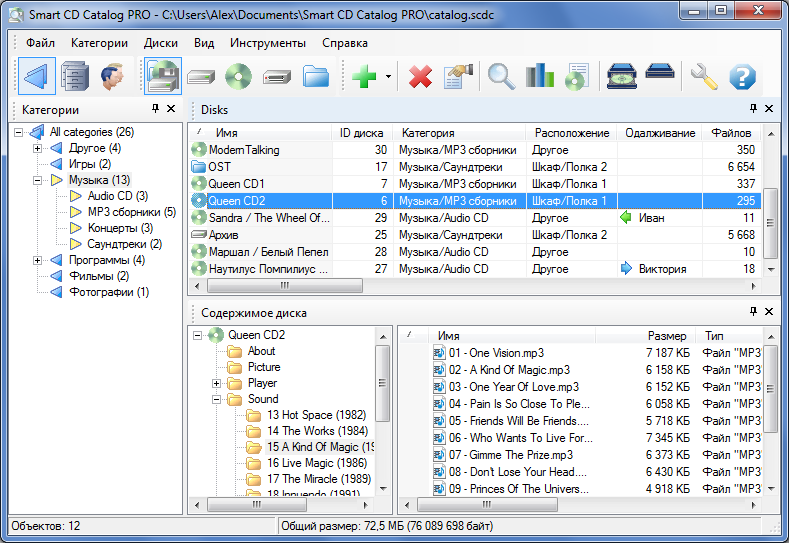Open the Категории menu

(99, 43)
